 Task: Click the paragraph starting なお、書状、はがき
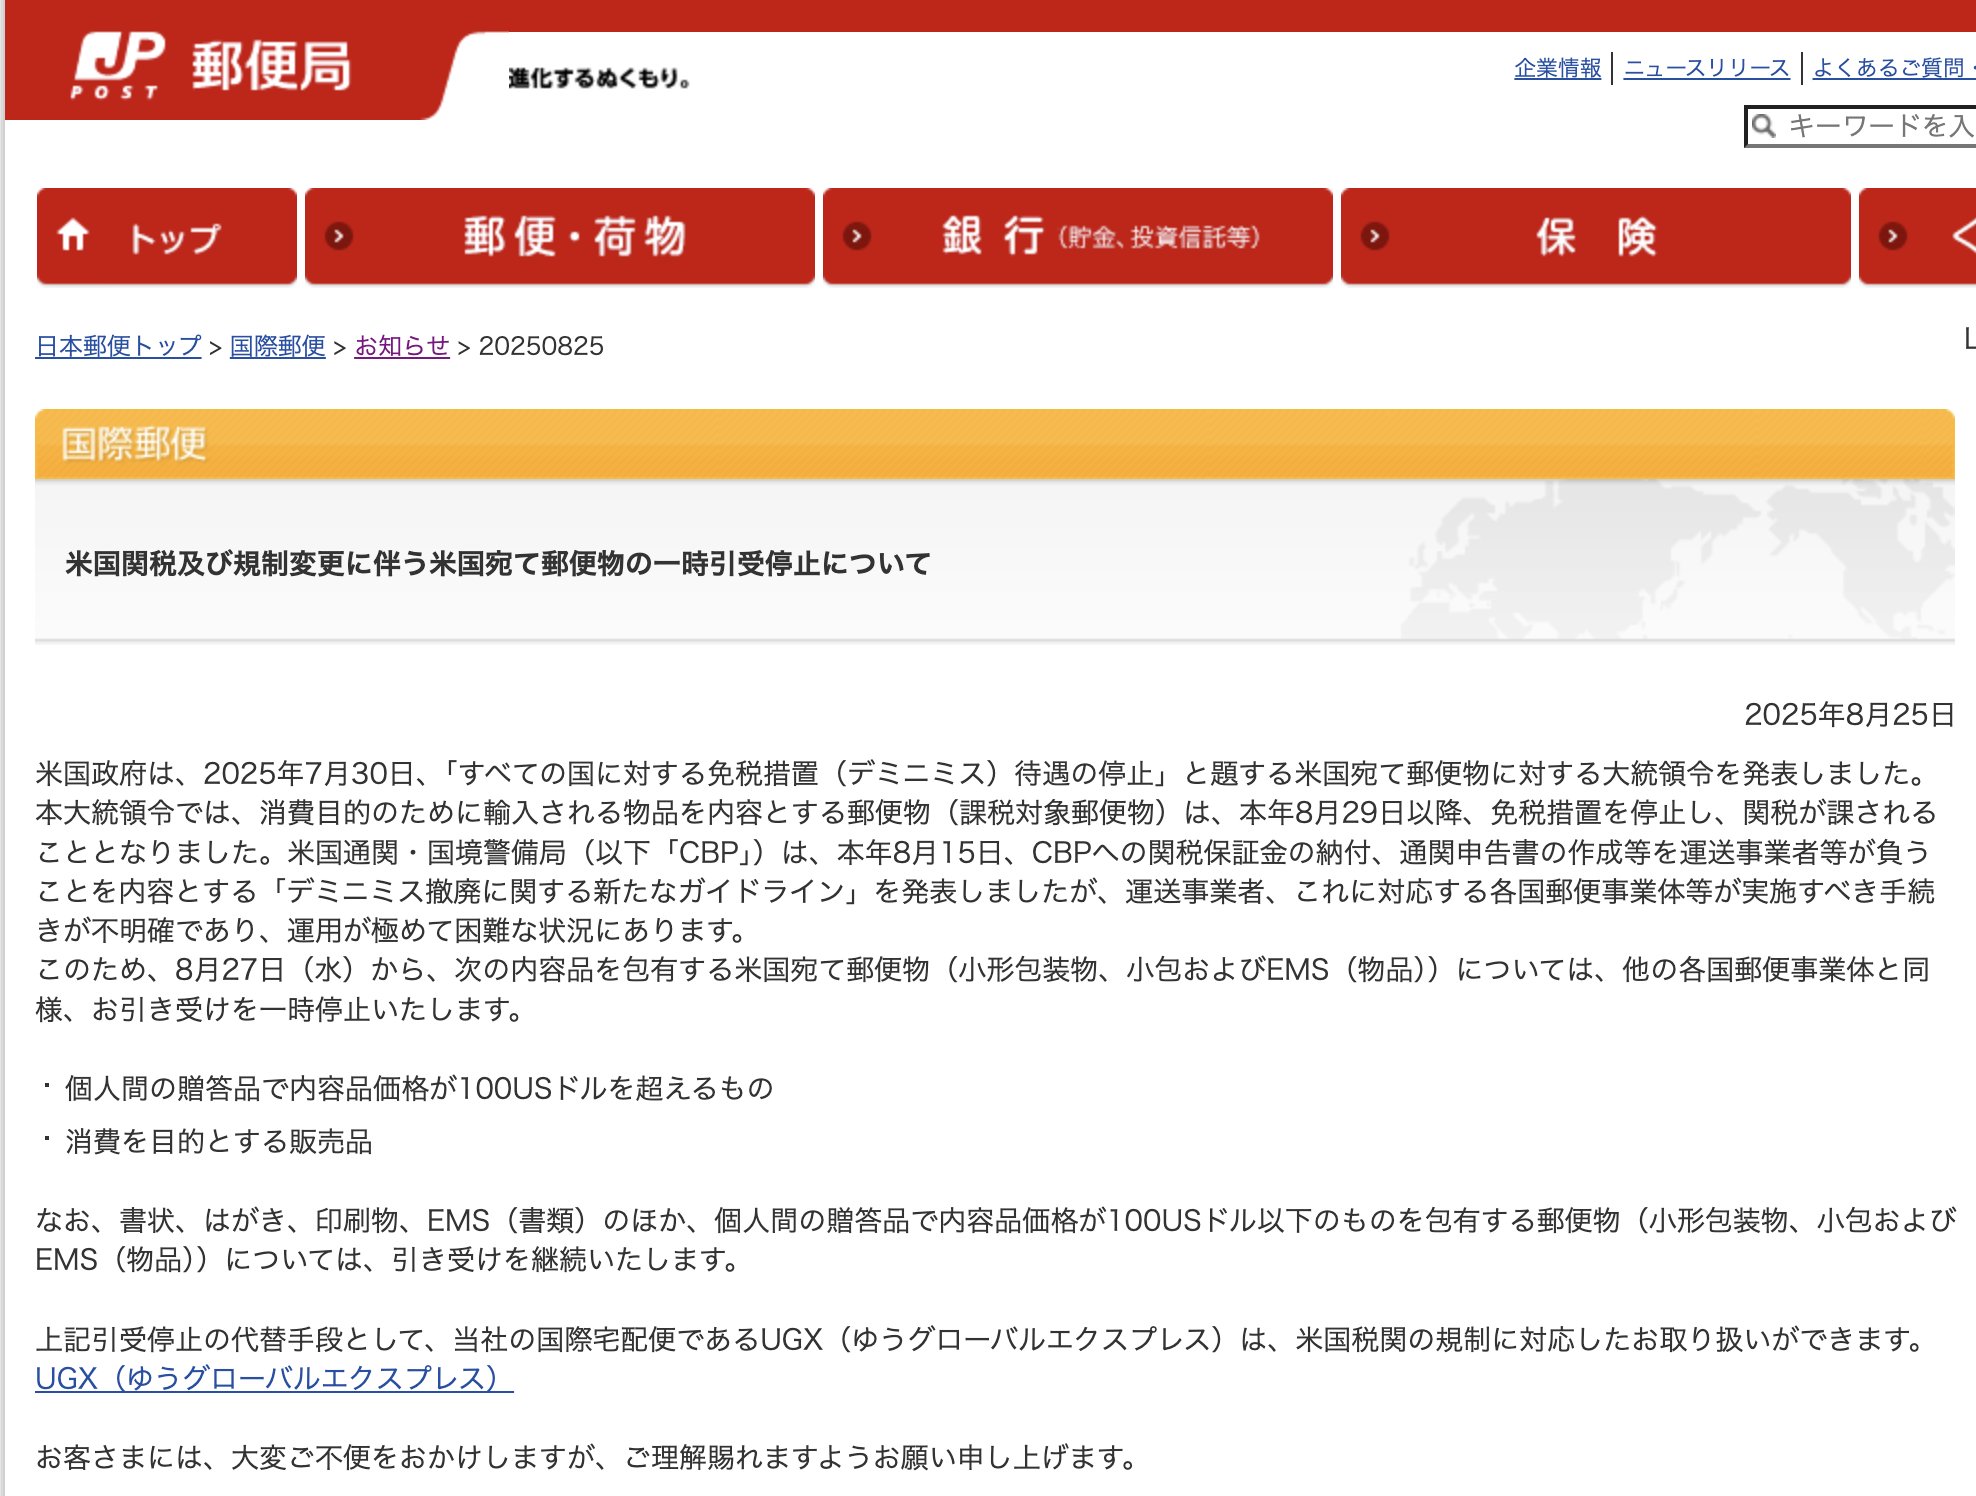pyautogui.click(x=995, y=1240)
